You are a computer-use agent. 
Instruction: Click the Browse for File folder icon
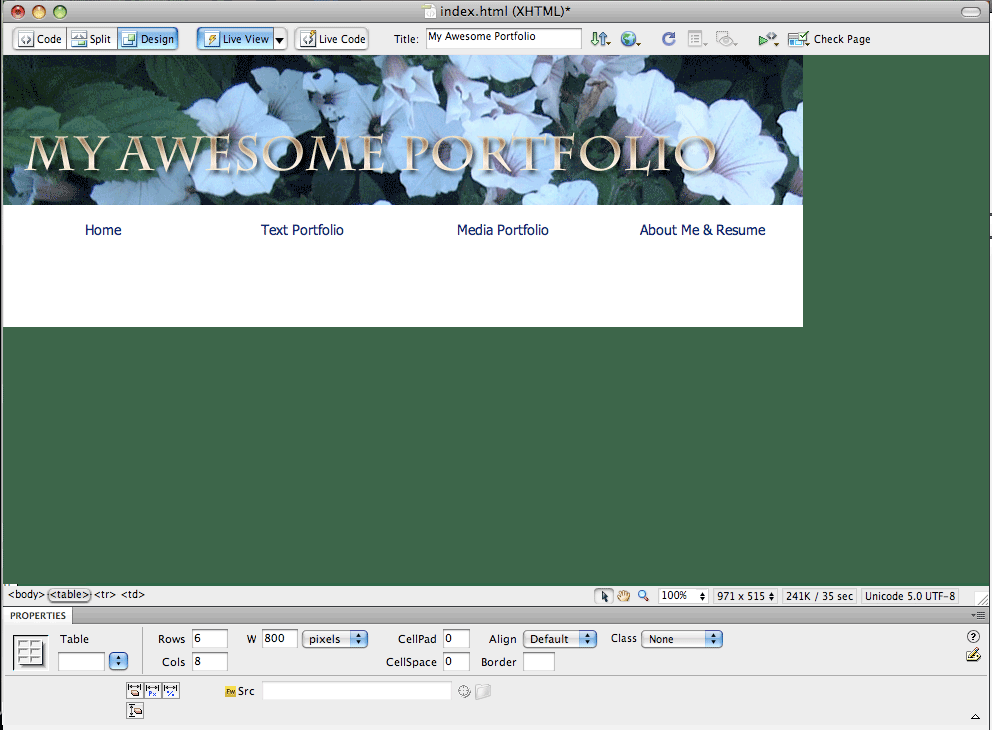tap(483, 691)
